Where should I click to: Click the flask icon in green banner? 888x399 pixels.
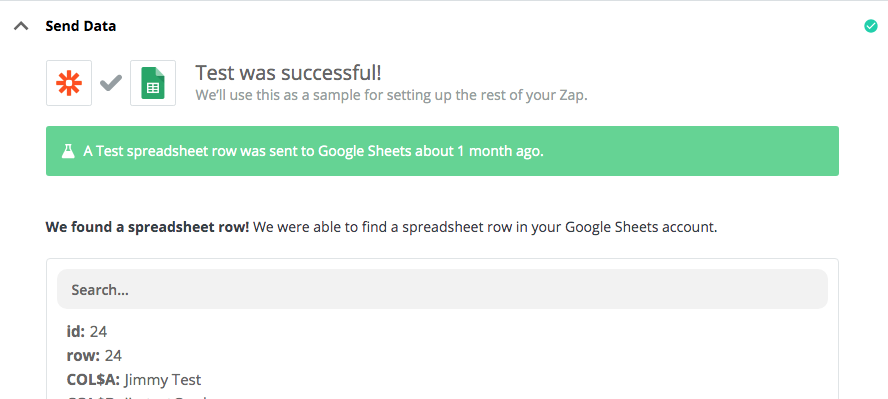[68, 151]
